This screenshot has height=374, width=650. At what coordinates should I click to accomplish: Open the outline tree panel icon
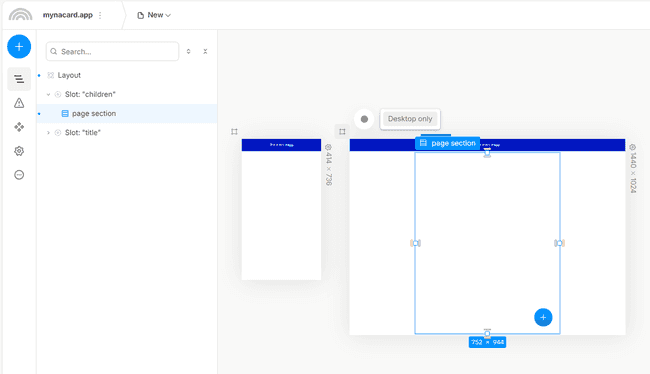pyautogui.click(x=19, y=79)
